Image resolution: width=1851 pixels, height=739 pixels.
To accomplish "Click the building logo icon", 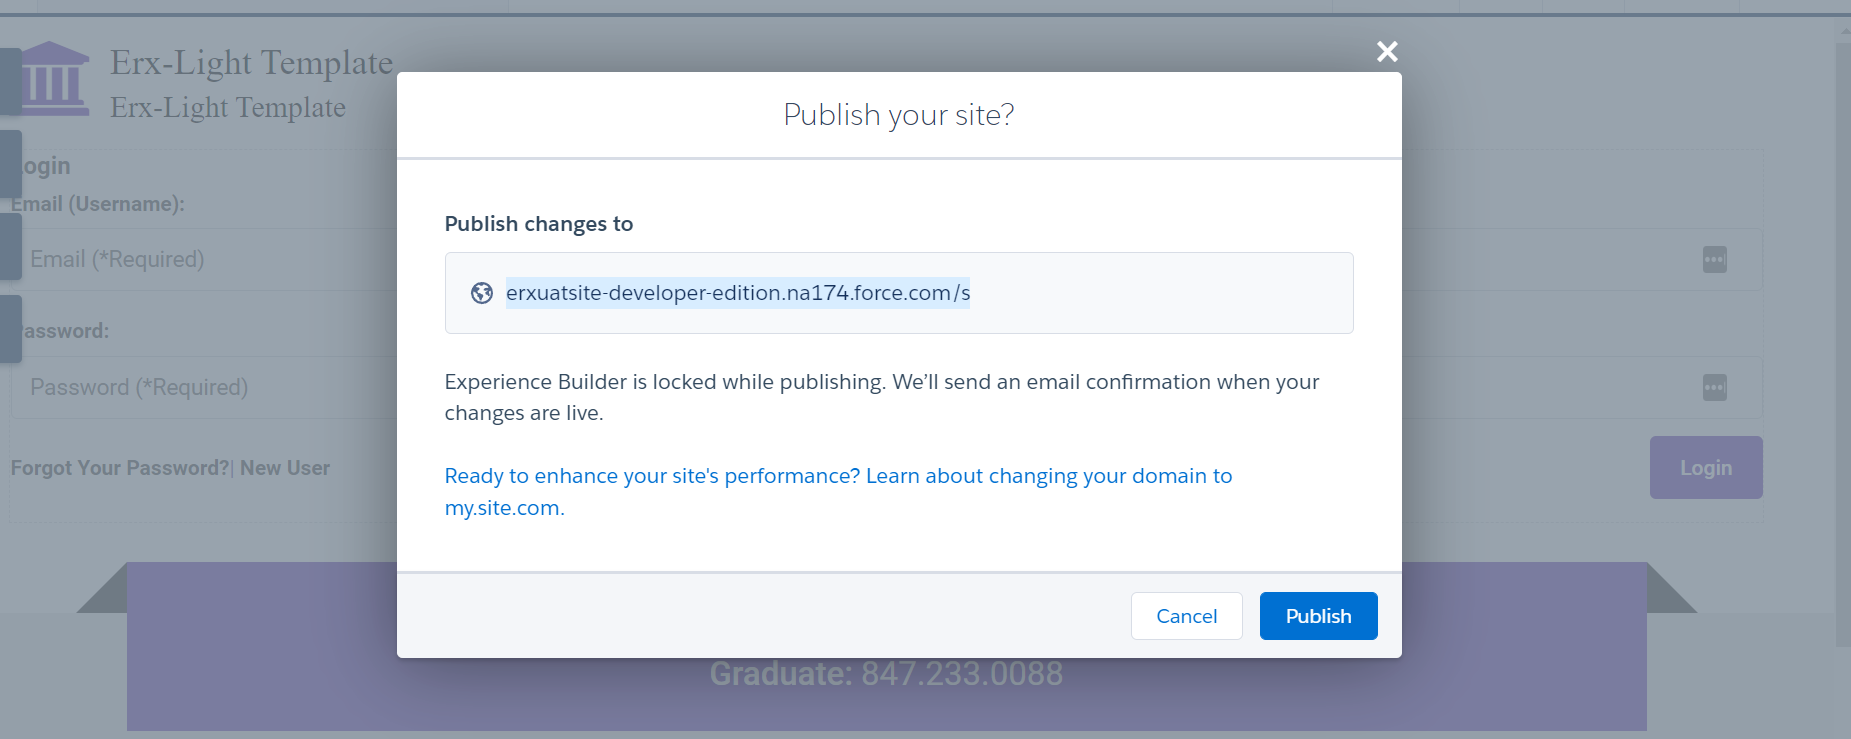I will point(55,79).
